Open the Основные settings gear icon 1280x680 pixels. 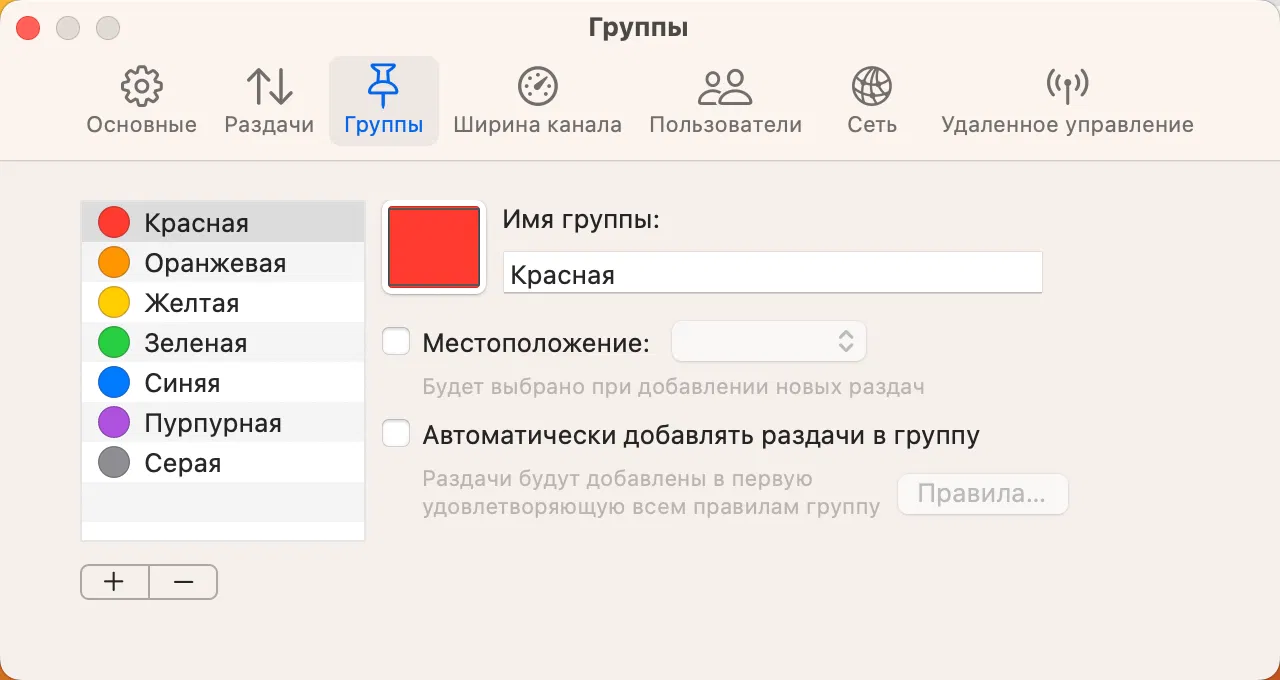point(141,87)
